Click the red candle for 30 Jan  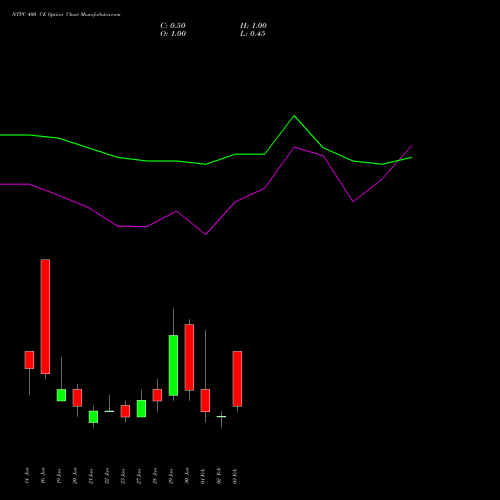pyautogui.click(x=189, y=357)
